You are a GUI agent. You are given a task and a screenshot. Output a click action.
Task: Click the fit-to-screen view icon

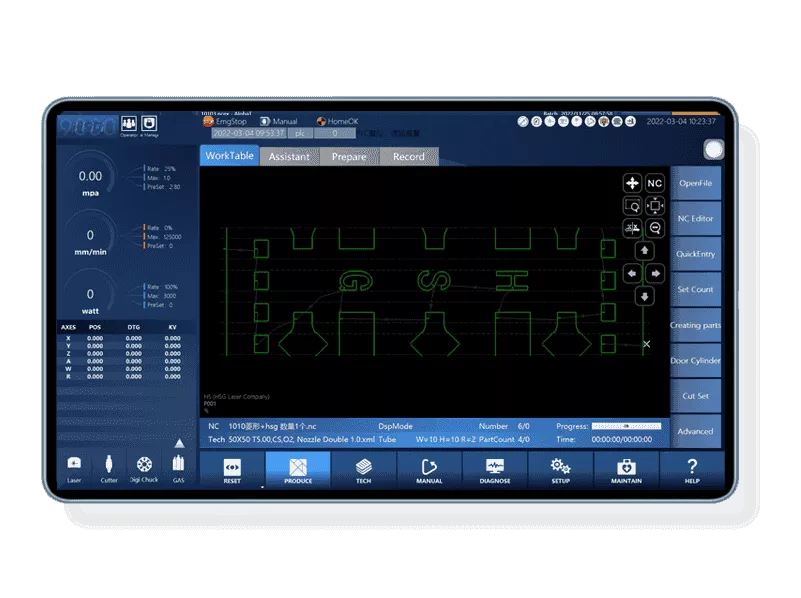655,206
